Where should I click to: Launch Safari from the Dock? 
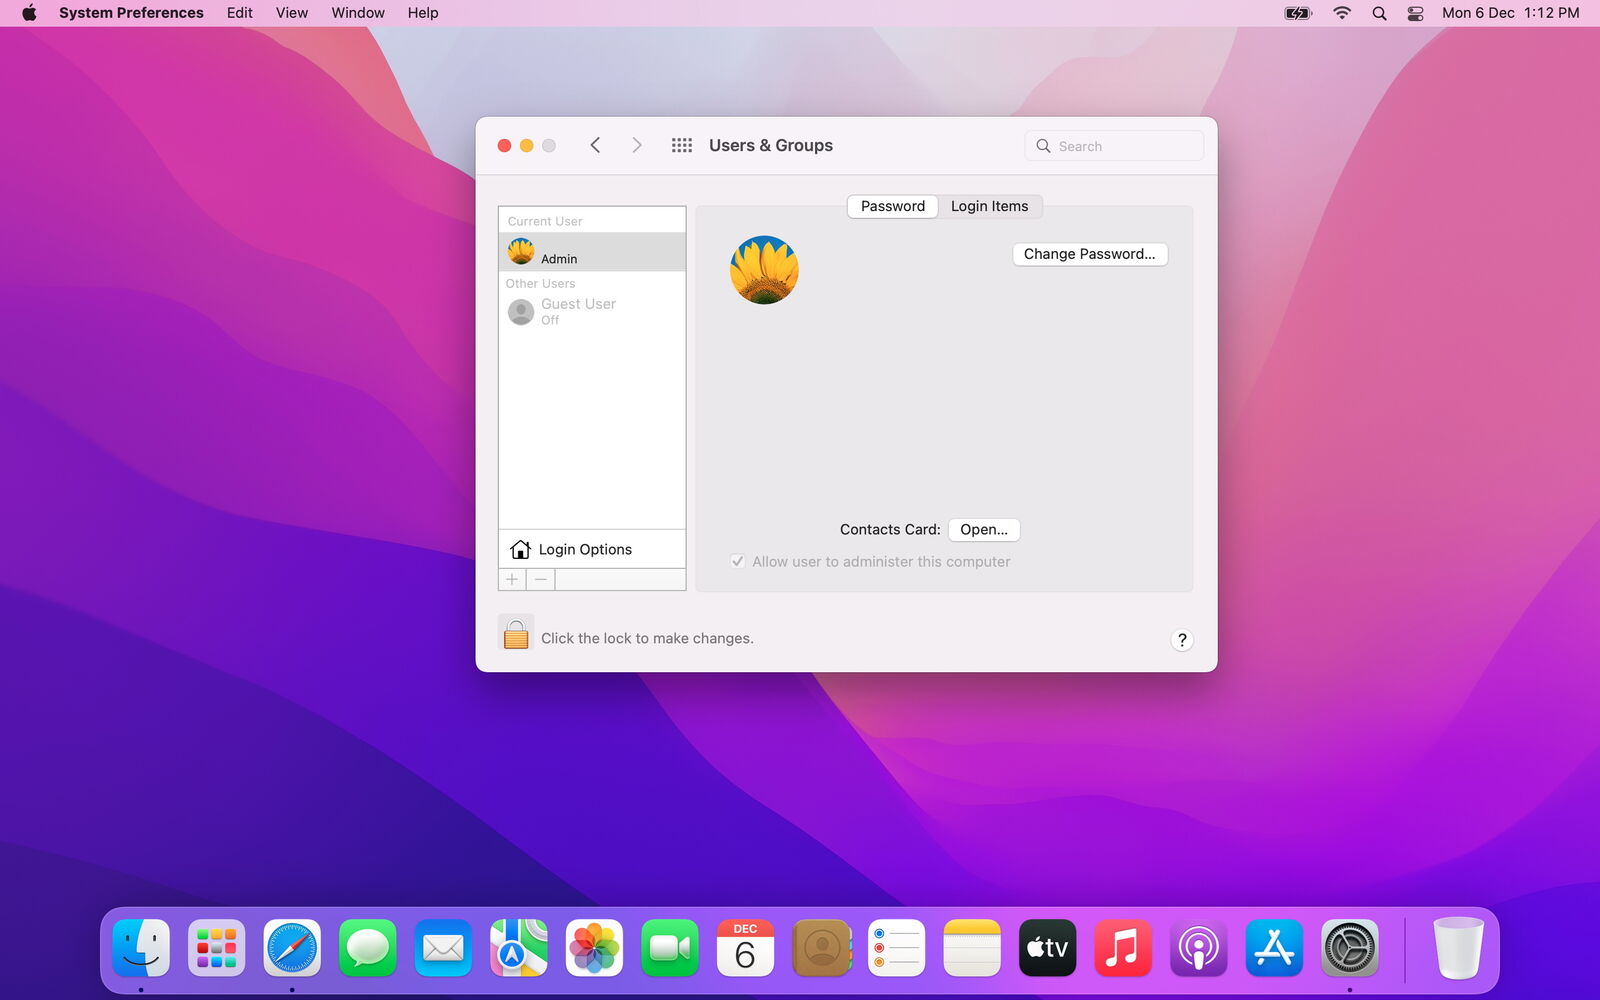point(292,948)
